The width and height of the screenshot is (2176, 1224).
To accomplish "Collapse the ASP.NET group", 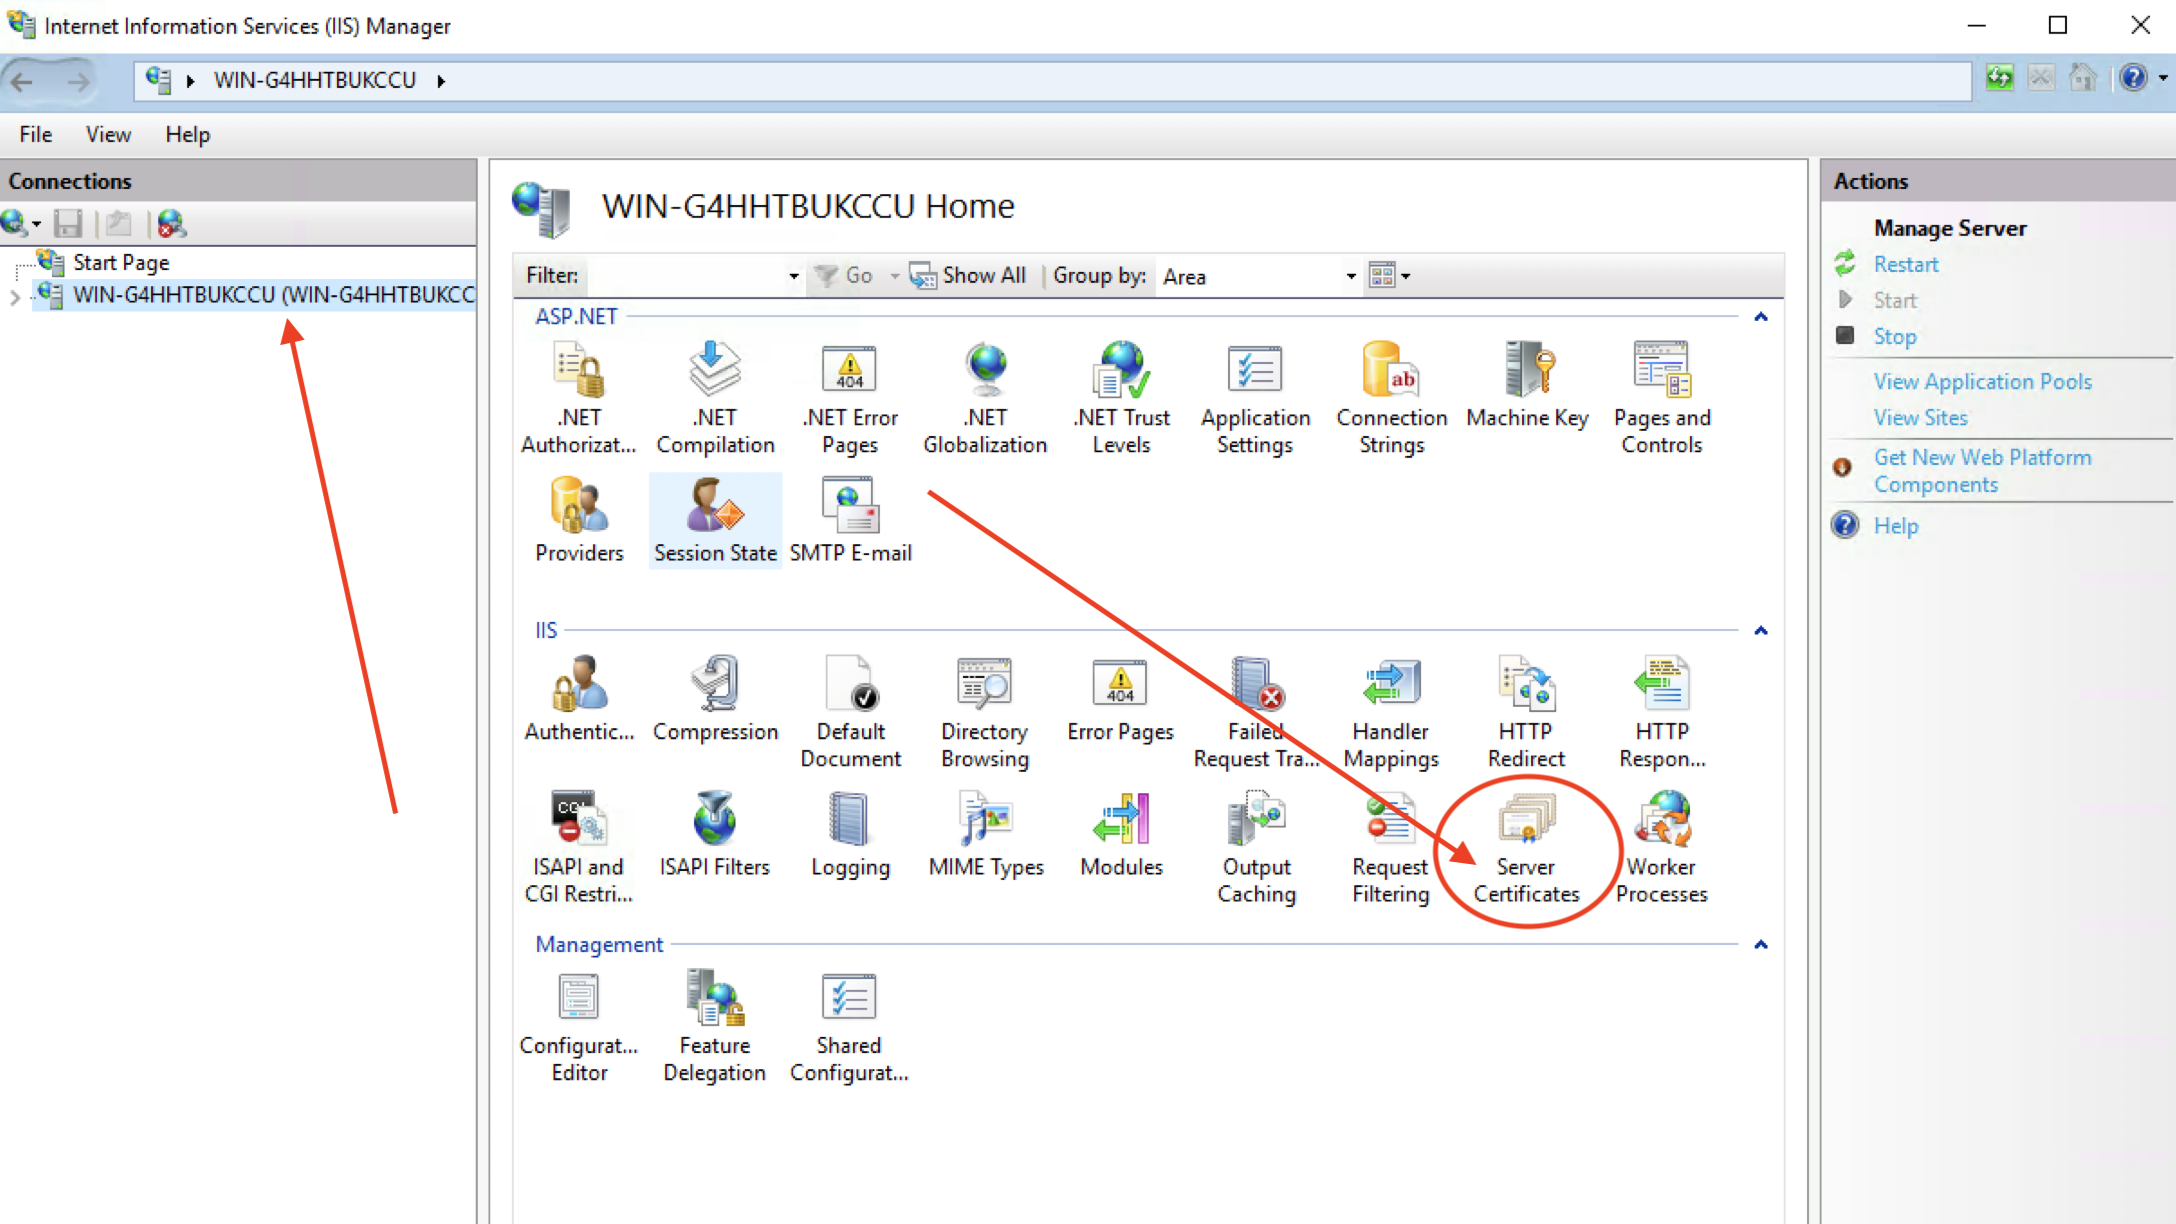I will tap(1761, 317).
